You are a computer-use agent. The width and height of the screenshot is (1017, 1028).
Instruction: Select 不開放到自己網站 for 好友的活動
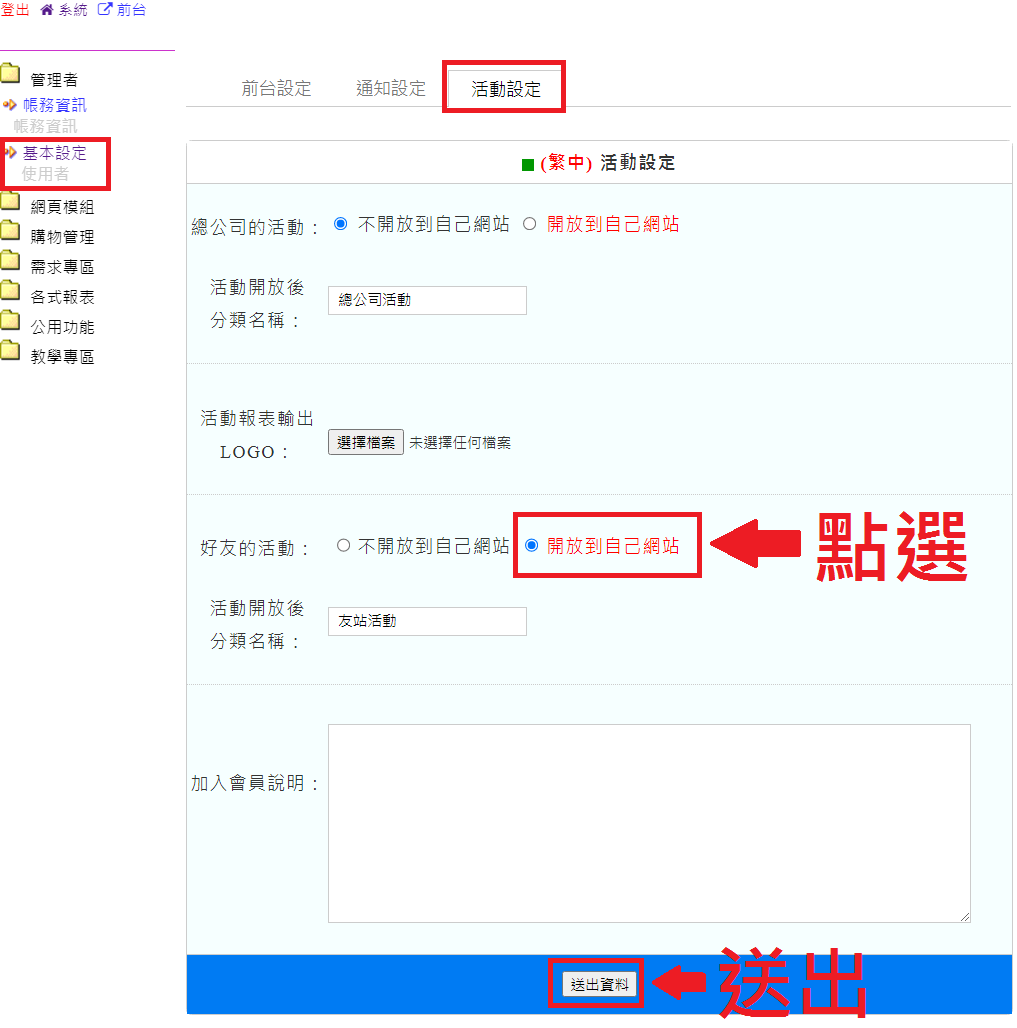pos(343,545)
